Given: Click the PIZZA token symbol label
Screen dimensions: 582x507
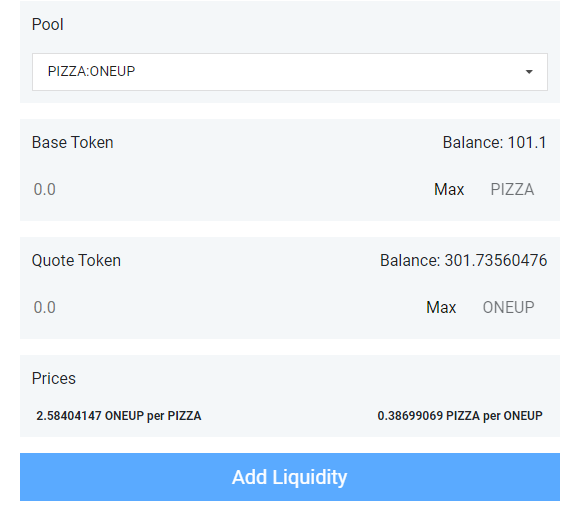Looking at the screenshot, I should coord(512,190).
